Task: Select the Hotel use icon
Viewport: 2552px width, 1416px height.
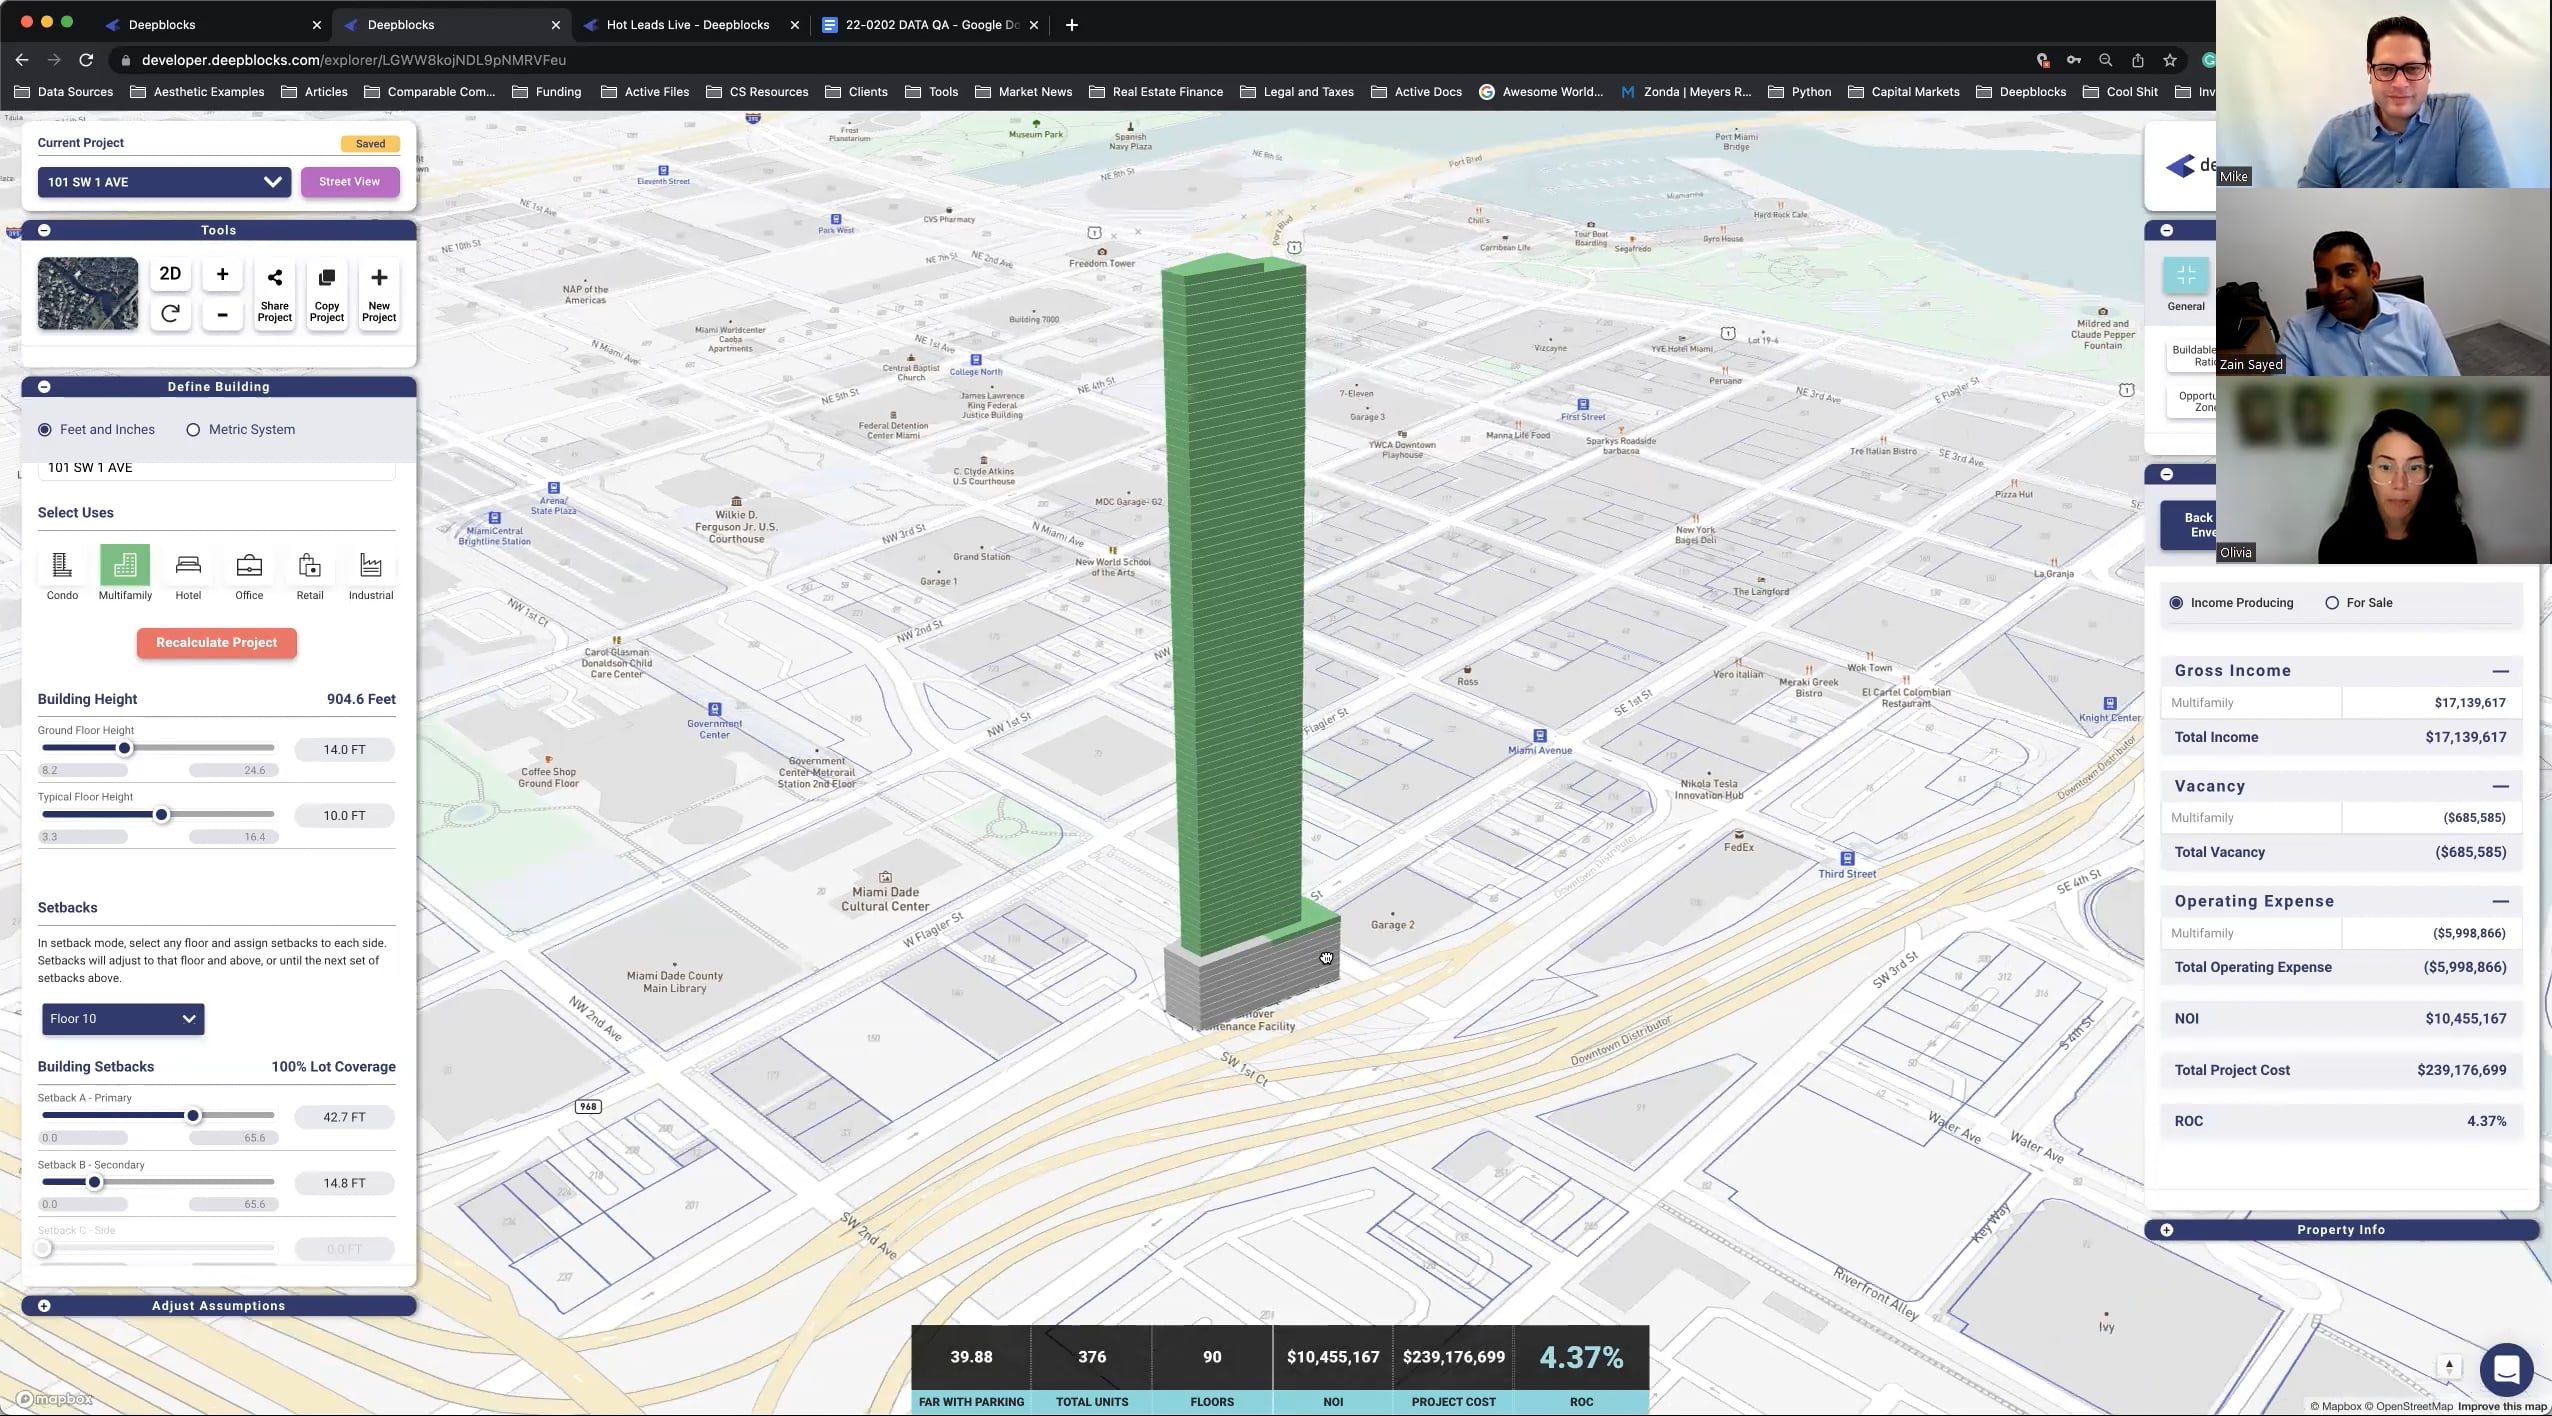Action: tap(188, 566)
